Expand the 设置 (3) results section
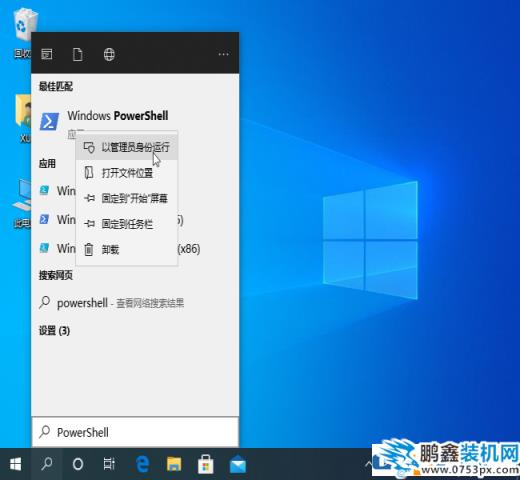 54,331
